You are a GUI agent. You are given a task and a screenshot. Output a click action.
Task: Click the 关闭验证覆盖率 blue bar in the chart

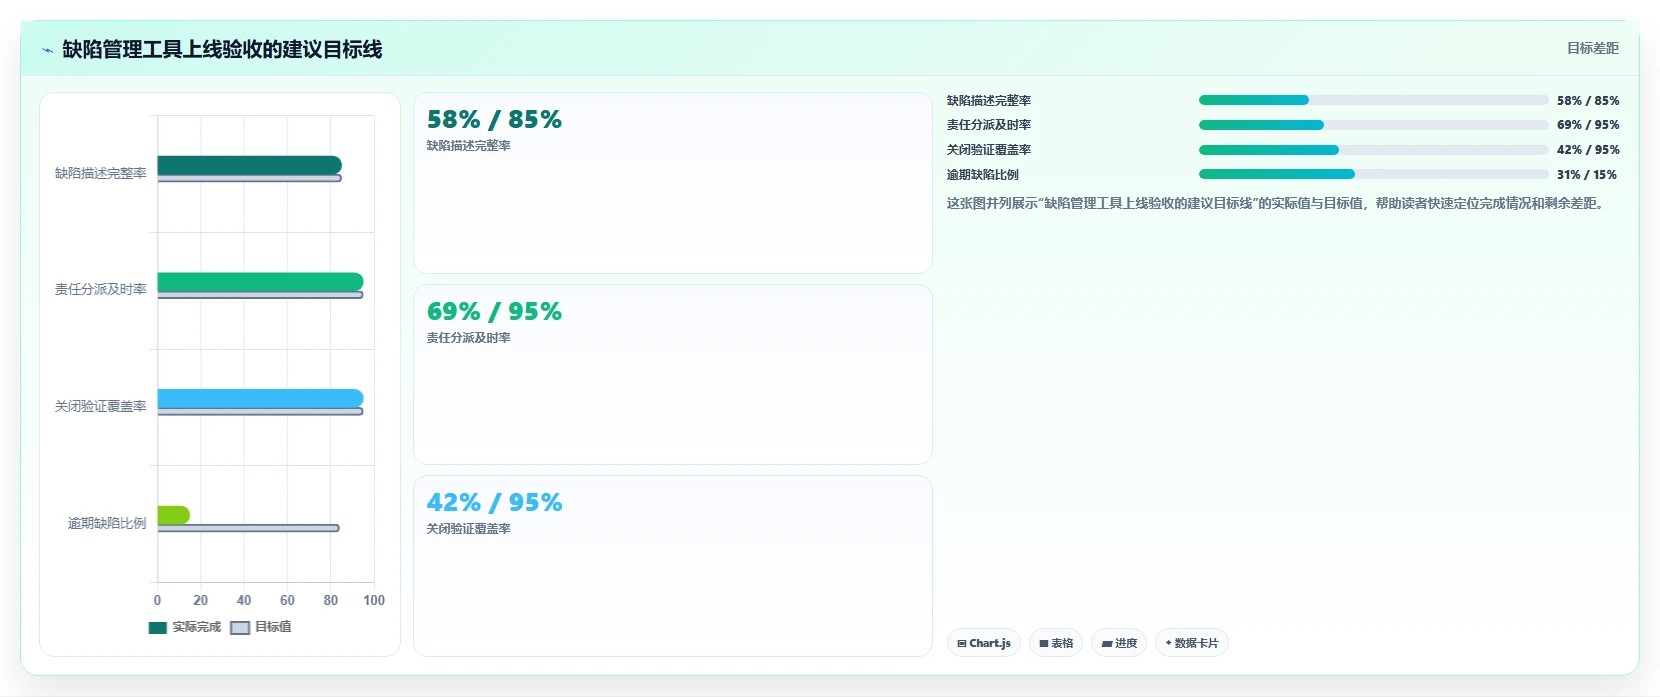coord(260,399)
